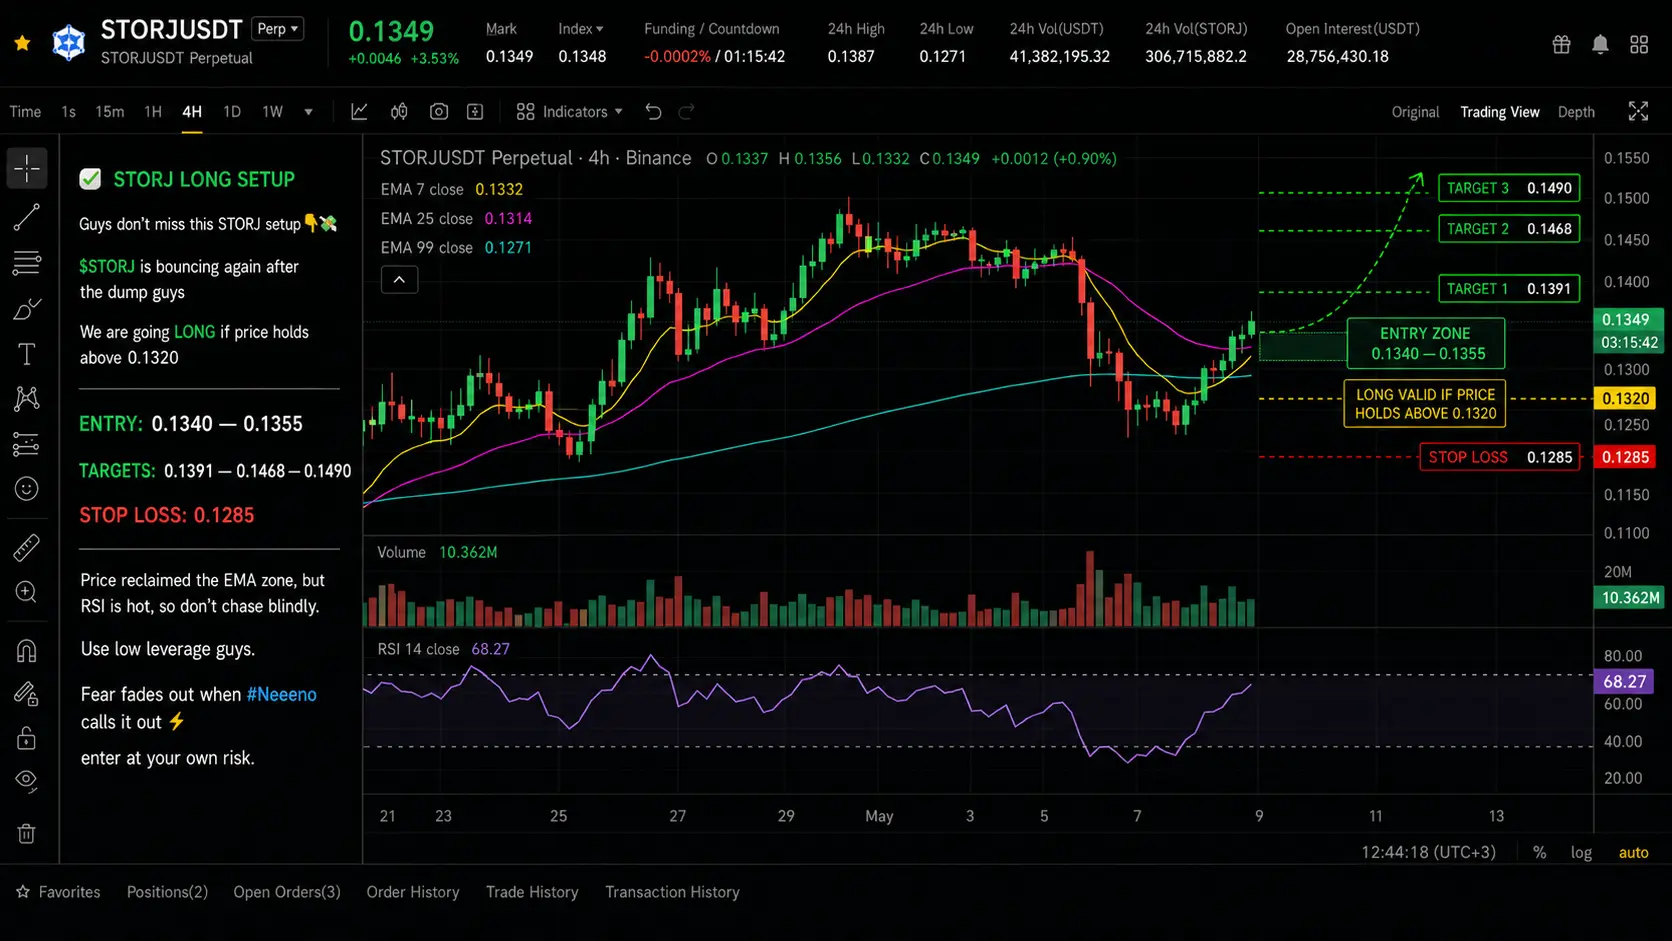Open the notifications bell
This screenshot has width=1672, height=941.
coord(1600,44)
